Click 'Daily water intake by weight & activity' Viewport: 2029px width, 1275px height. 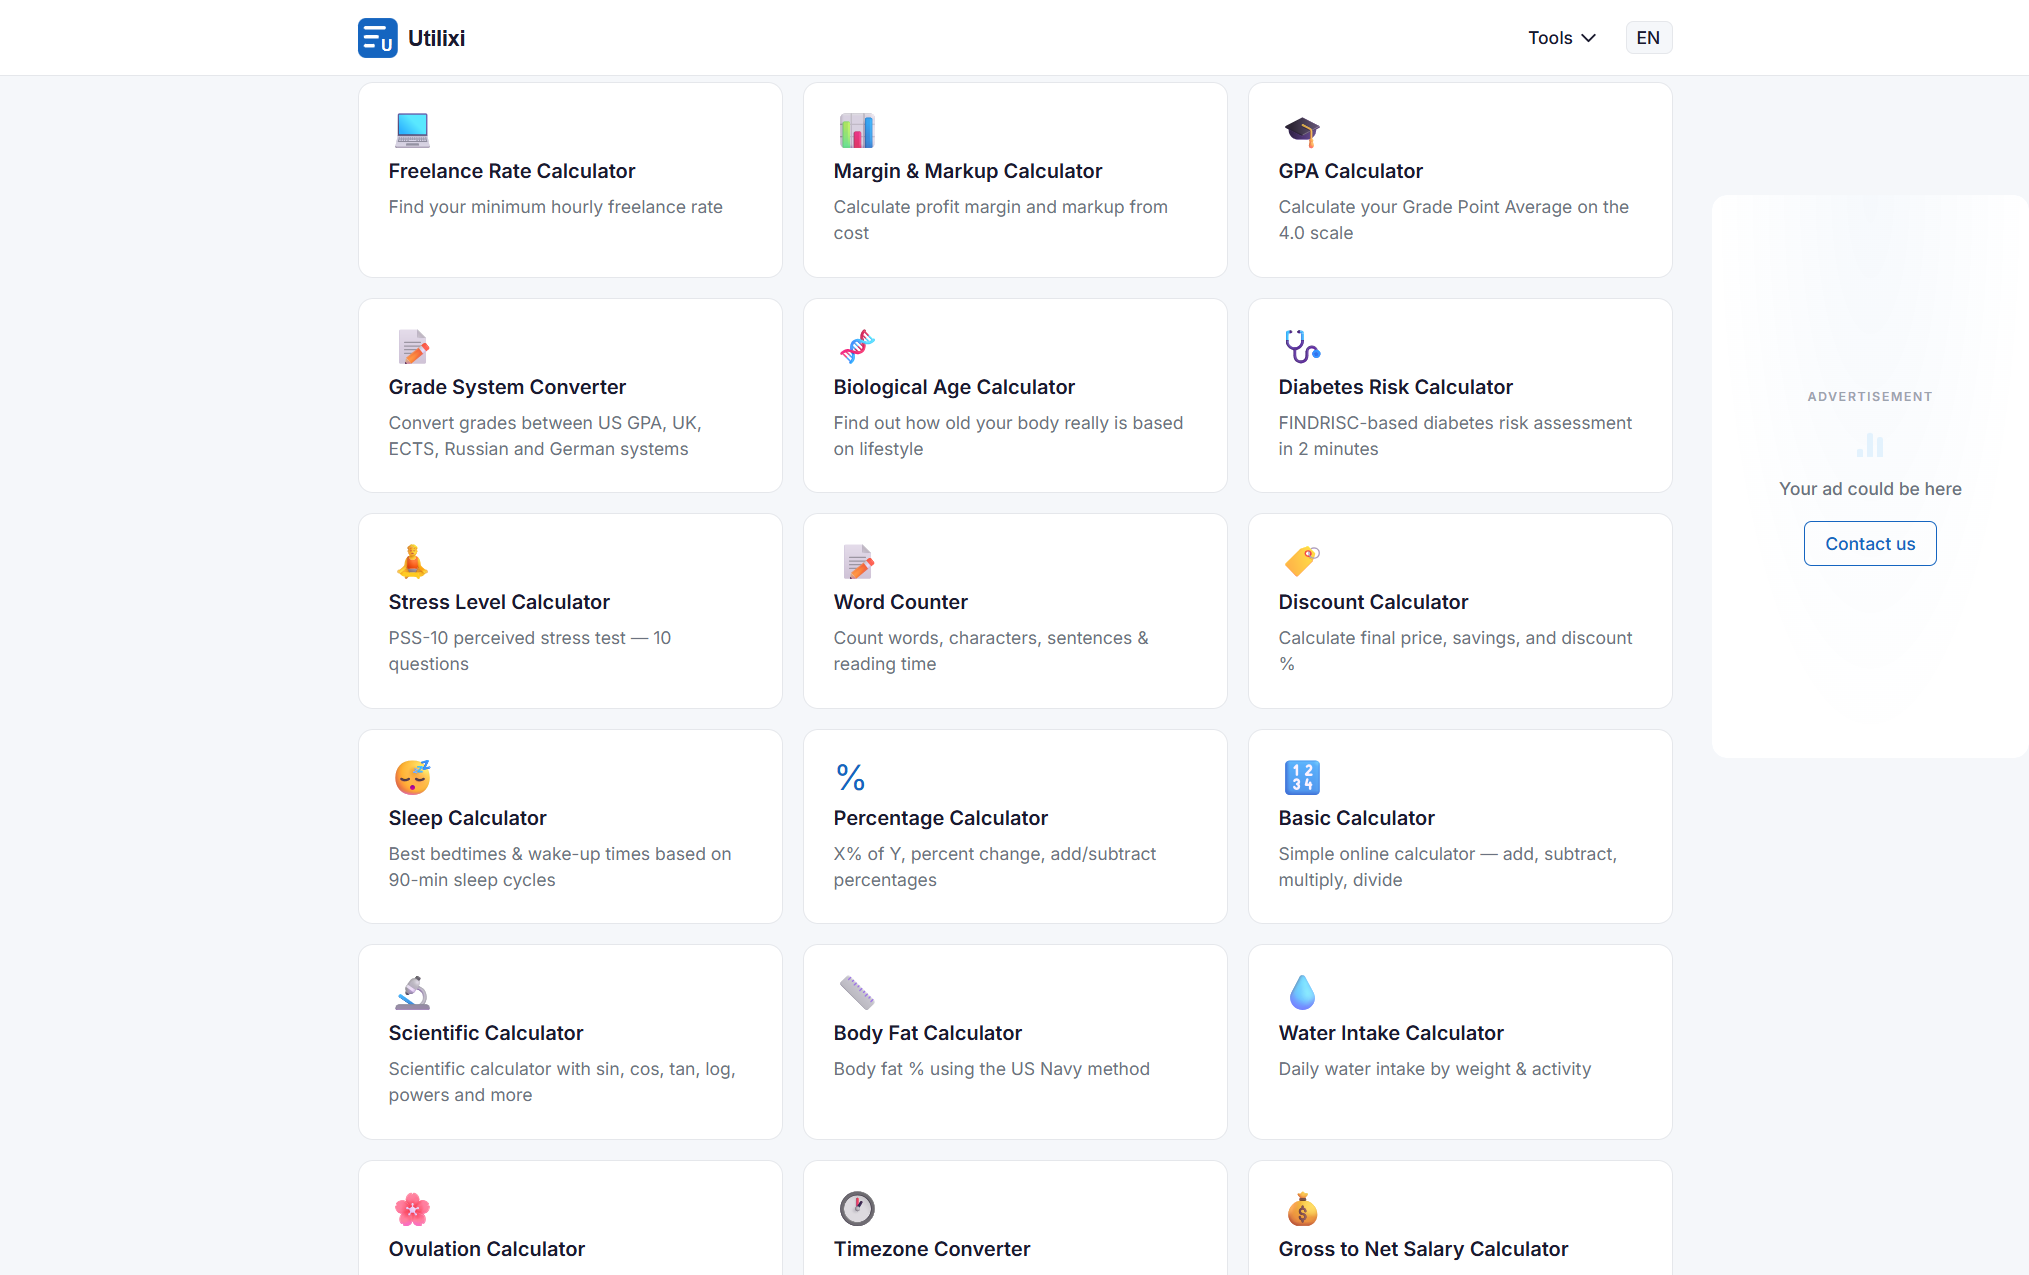[x=1434, y=1069]
